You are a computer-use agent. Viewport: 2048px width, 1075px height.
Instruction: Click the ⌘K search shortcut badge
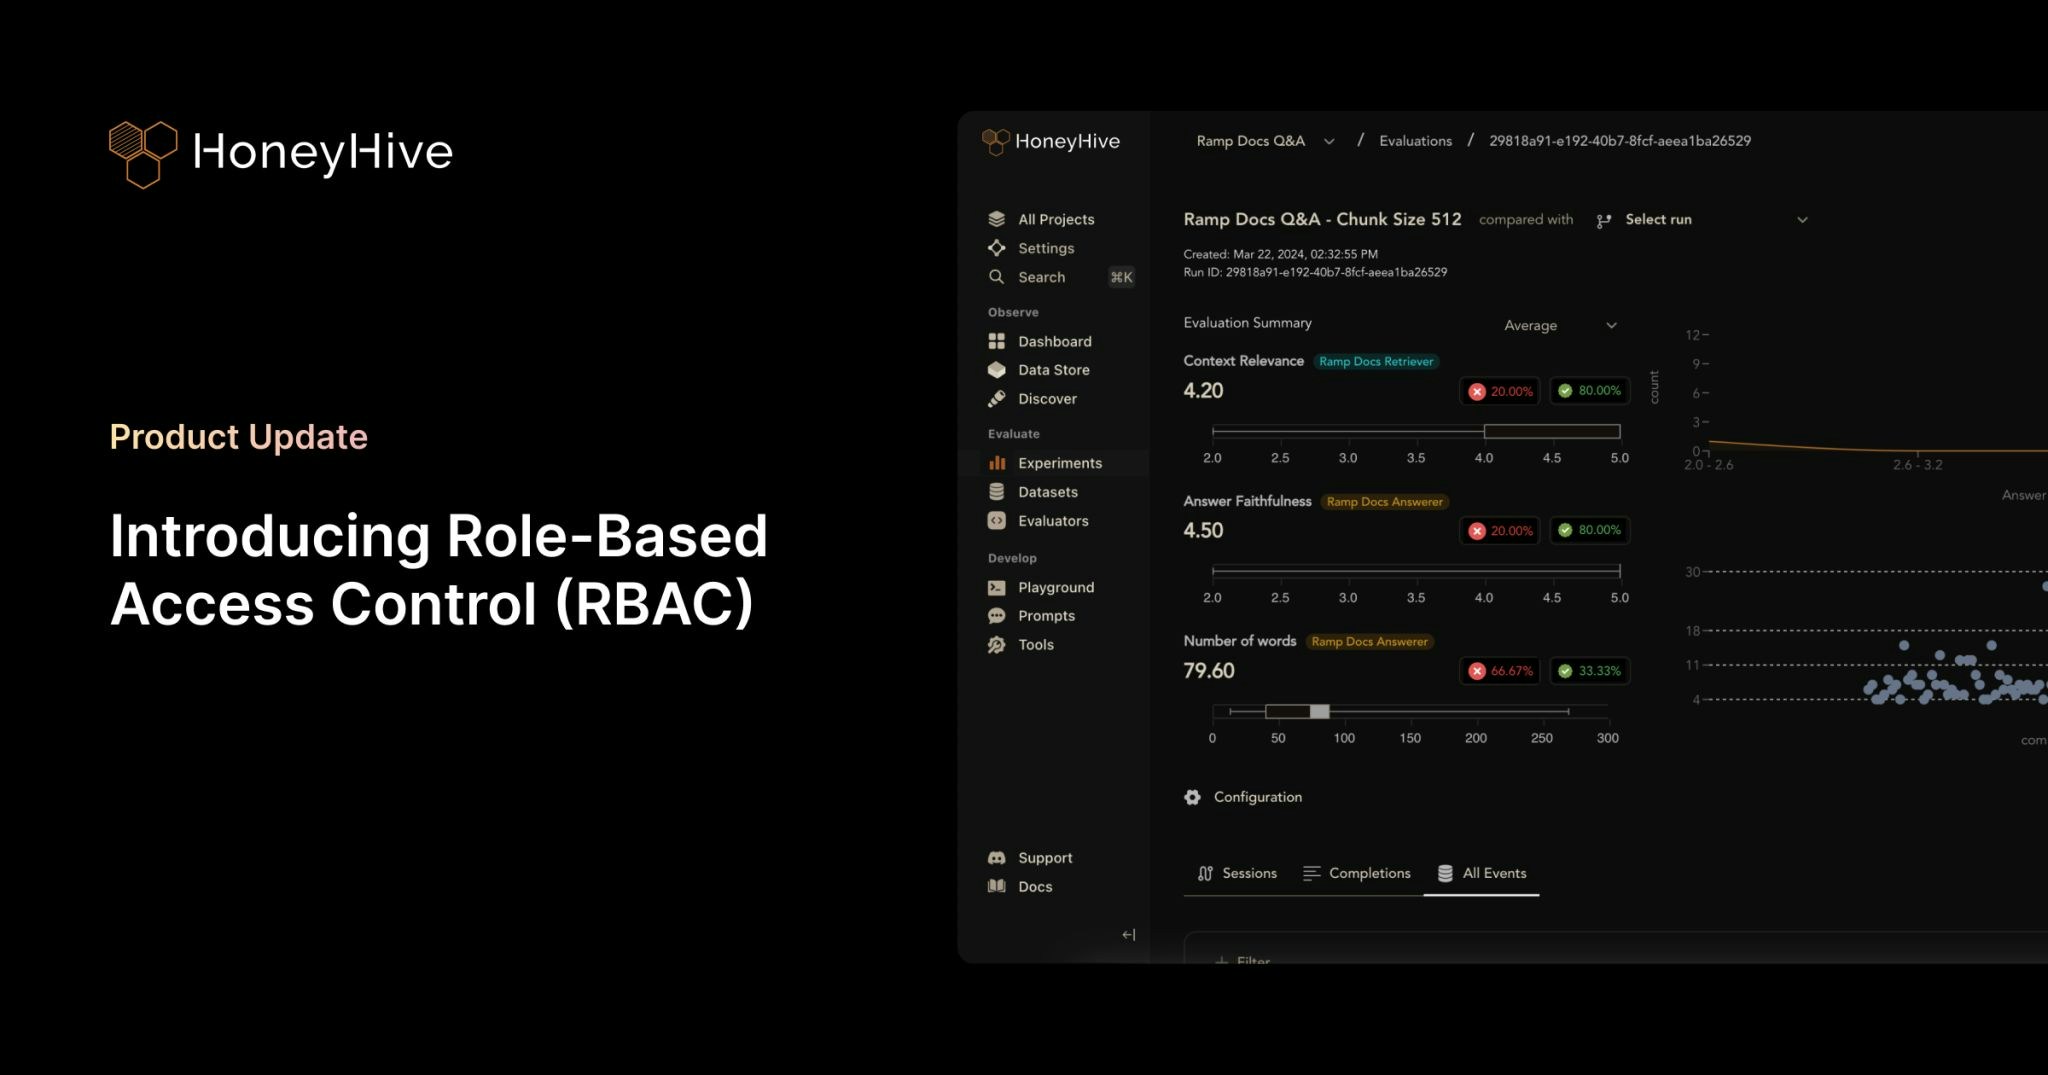pyautogui.click(x=1121, y=277)
